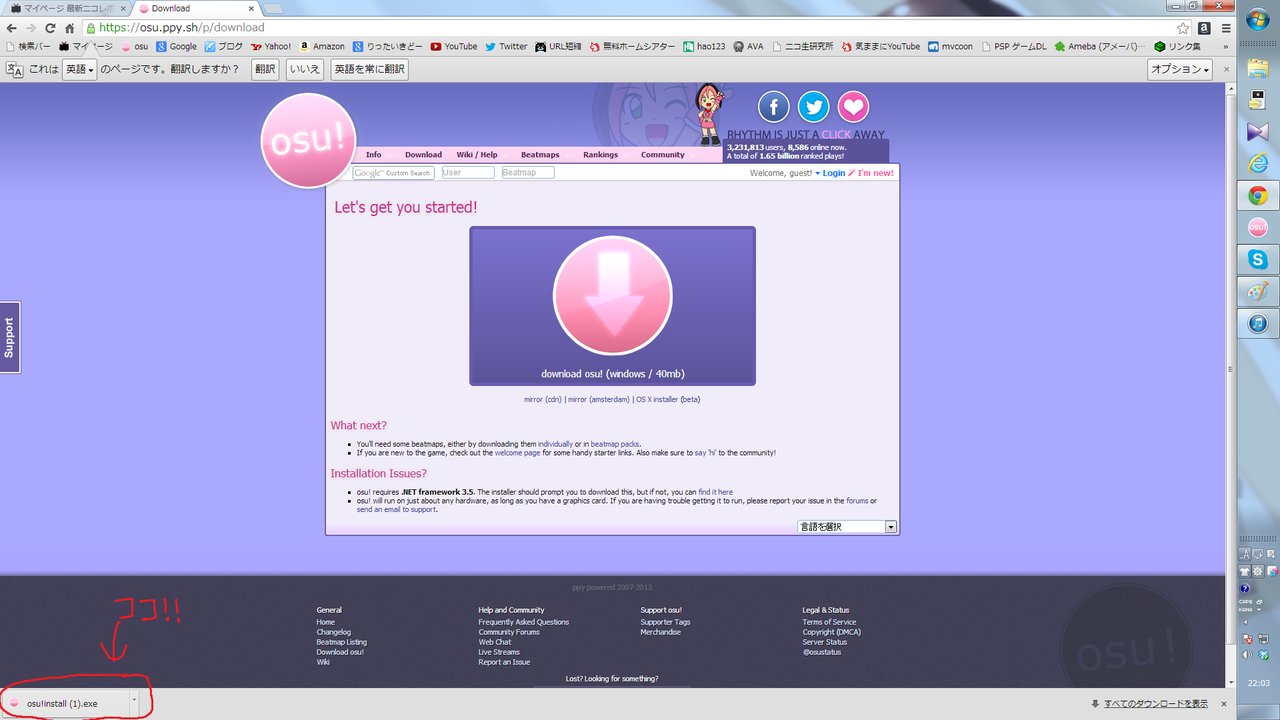Open the Terms of Service footer link

click(x=829, y=622)
